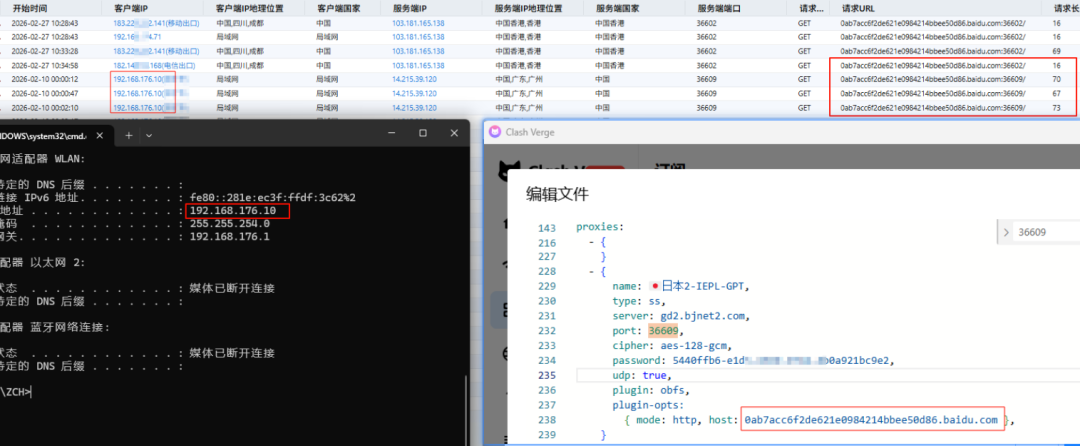Image resolution: width=1080 pixels, height=446 pixels.
Task: Sort by the 开始时间 column header
Action: [x=30, y=8]
